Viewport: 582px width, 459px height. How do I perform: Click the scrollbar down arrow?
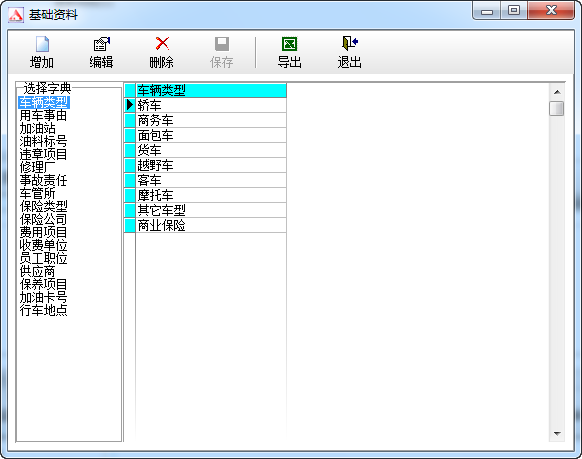(x=557, y=433)
